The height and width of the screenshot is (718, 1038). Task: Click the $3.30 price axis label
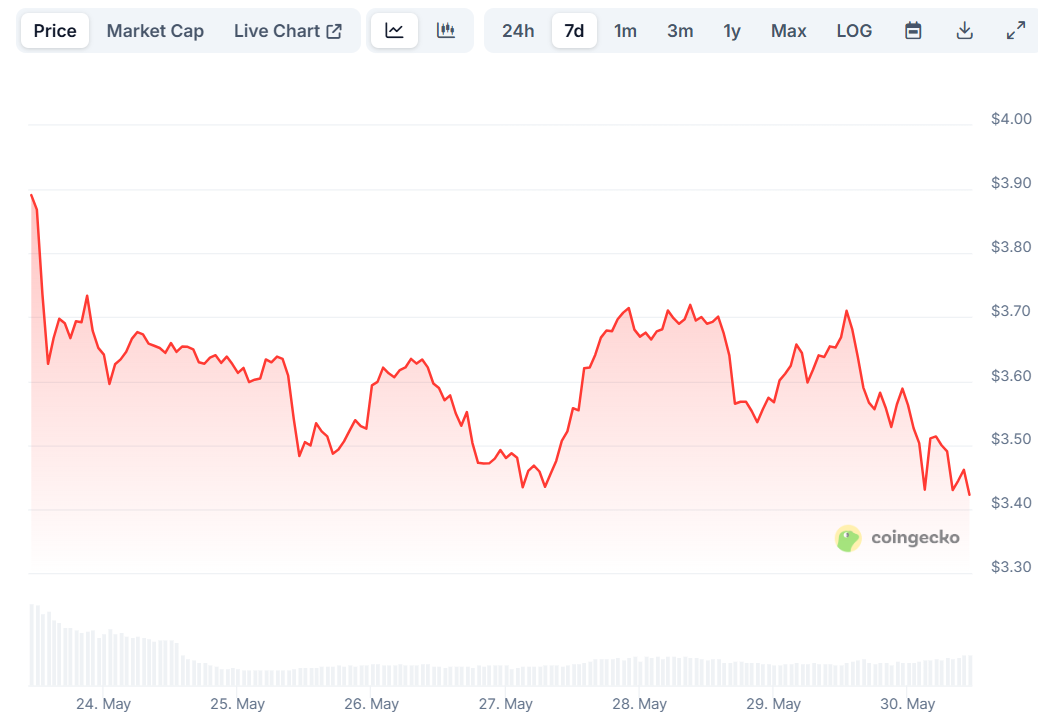tap(1011, 567)
